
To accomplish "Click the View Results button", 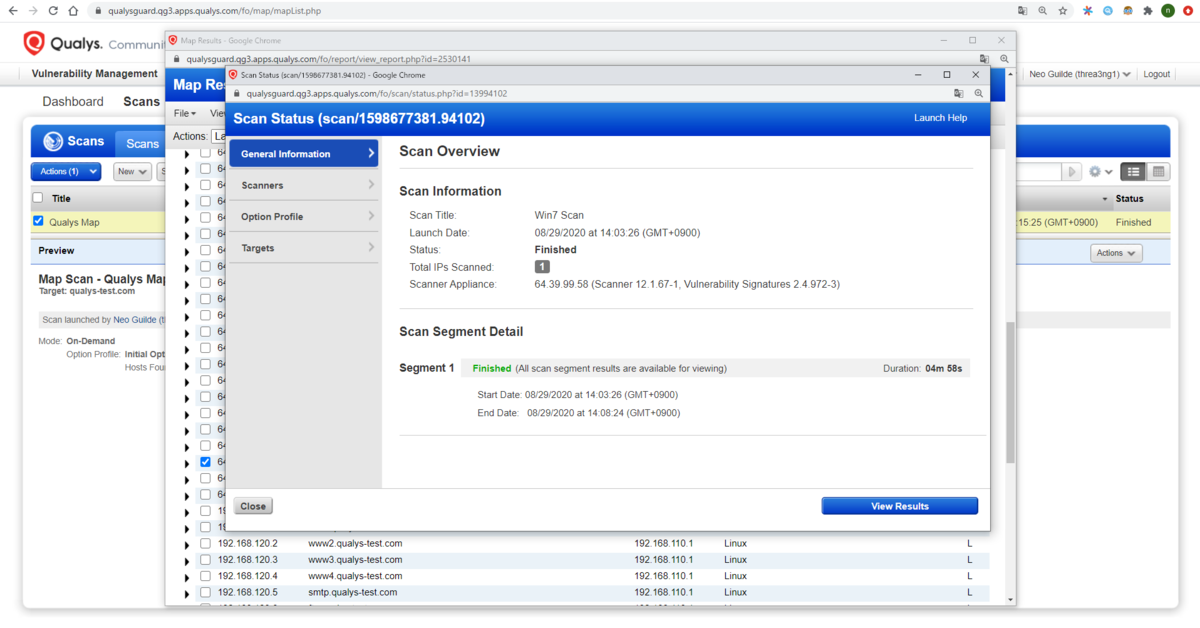I will point(900,506).
